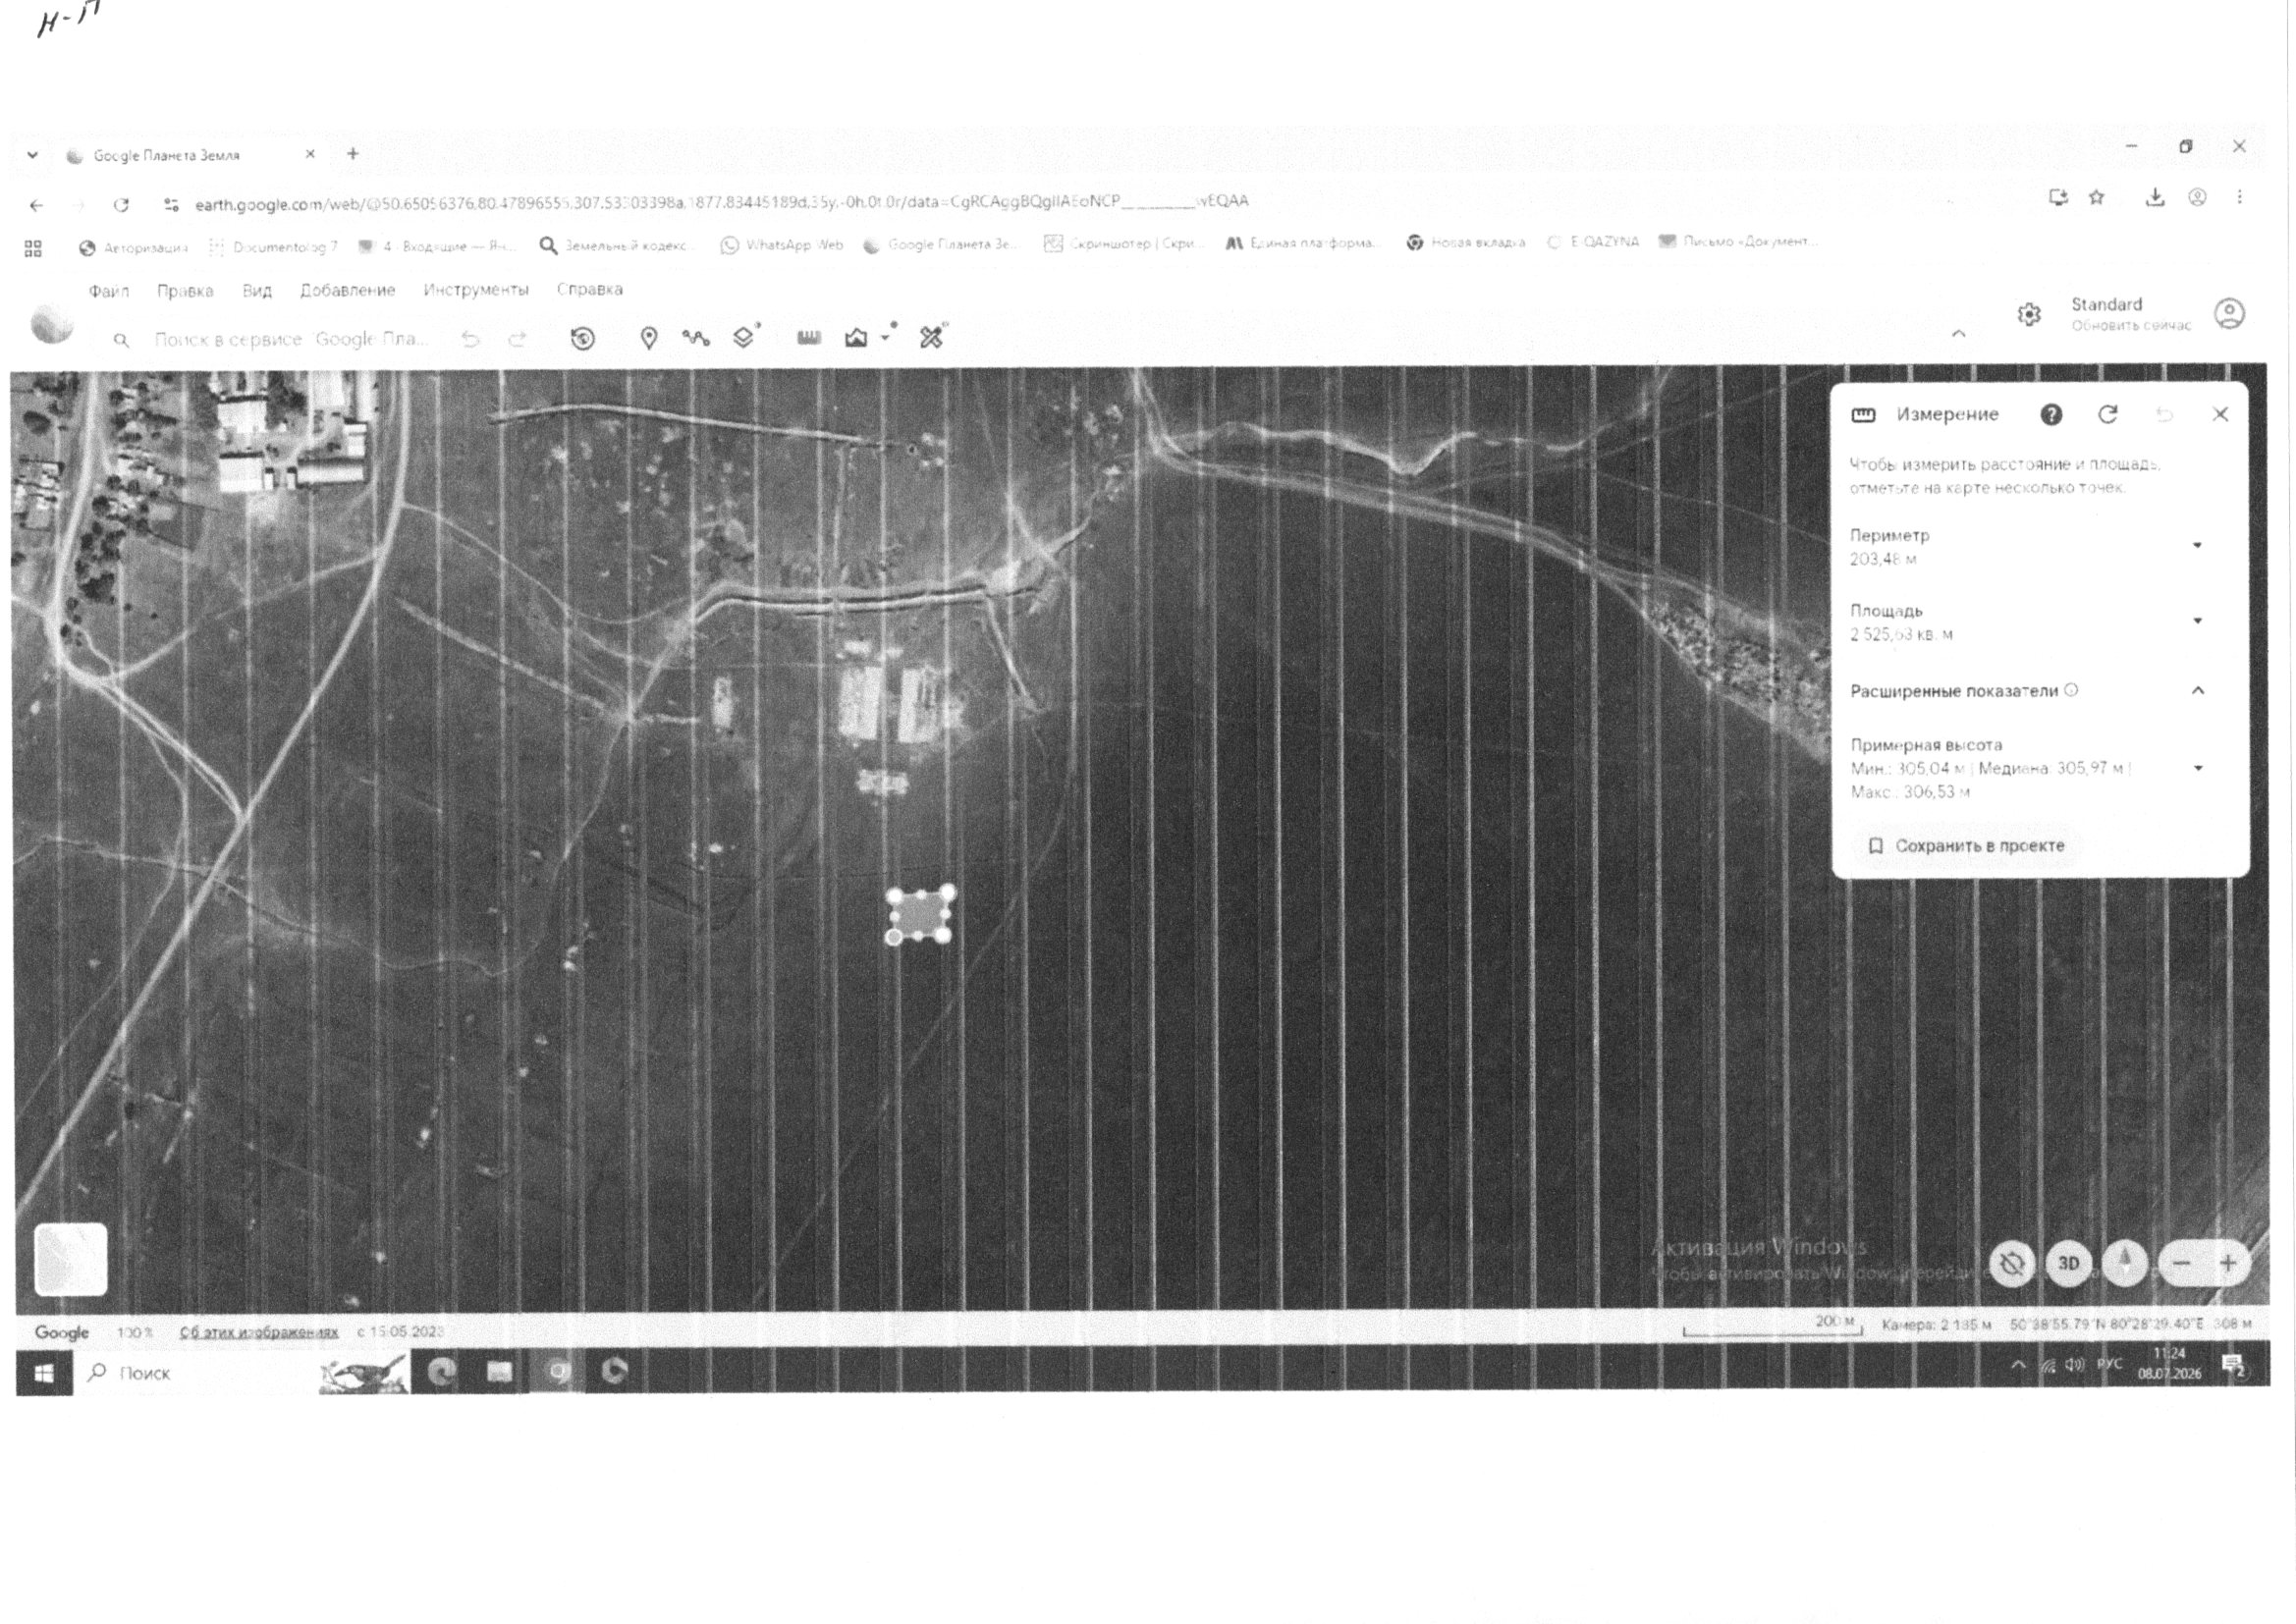Open the E-QAZYNA bookmark

tap(1593, 242)
